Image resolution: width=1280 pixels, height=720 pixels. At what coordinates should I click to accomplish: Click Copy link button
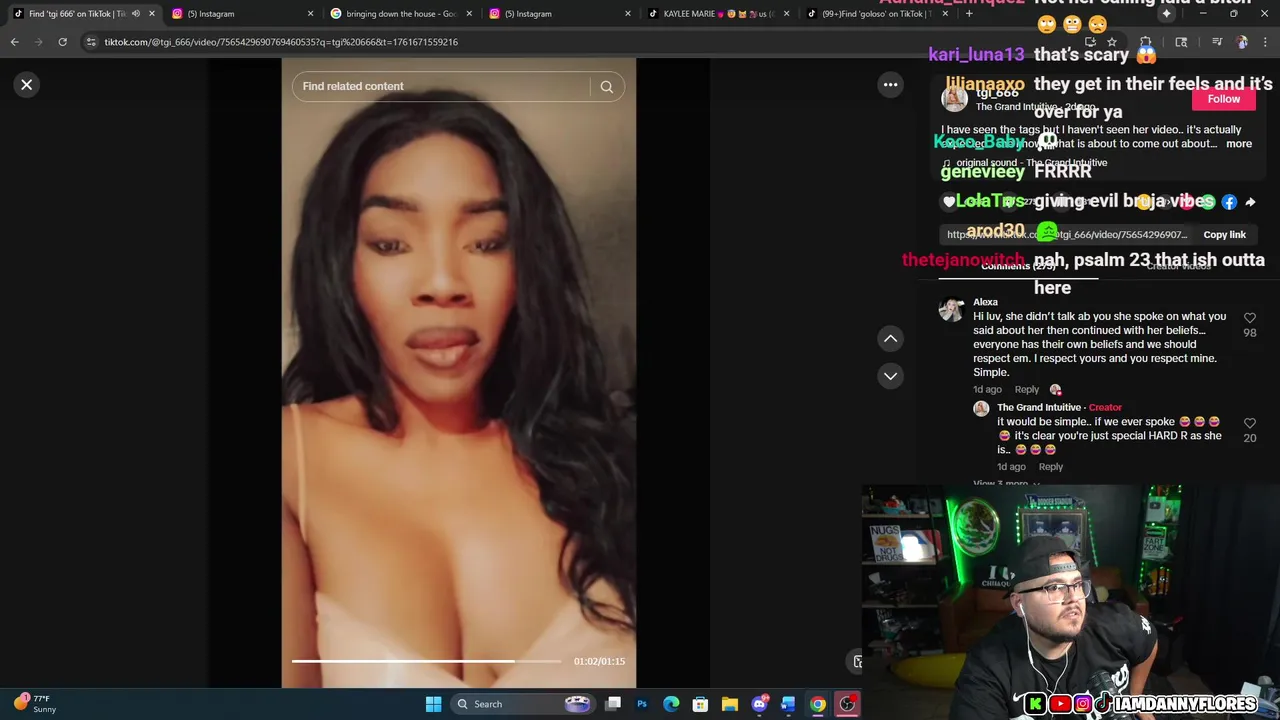point(1224,235)
